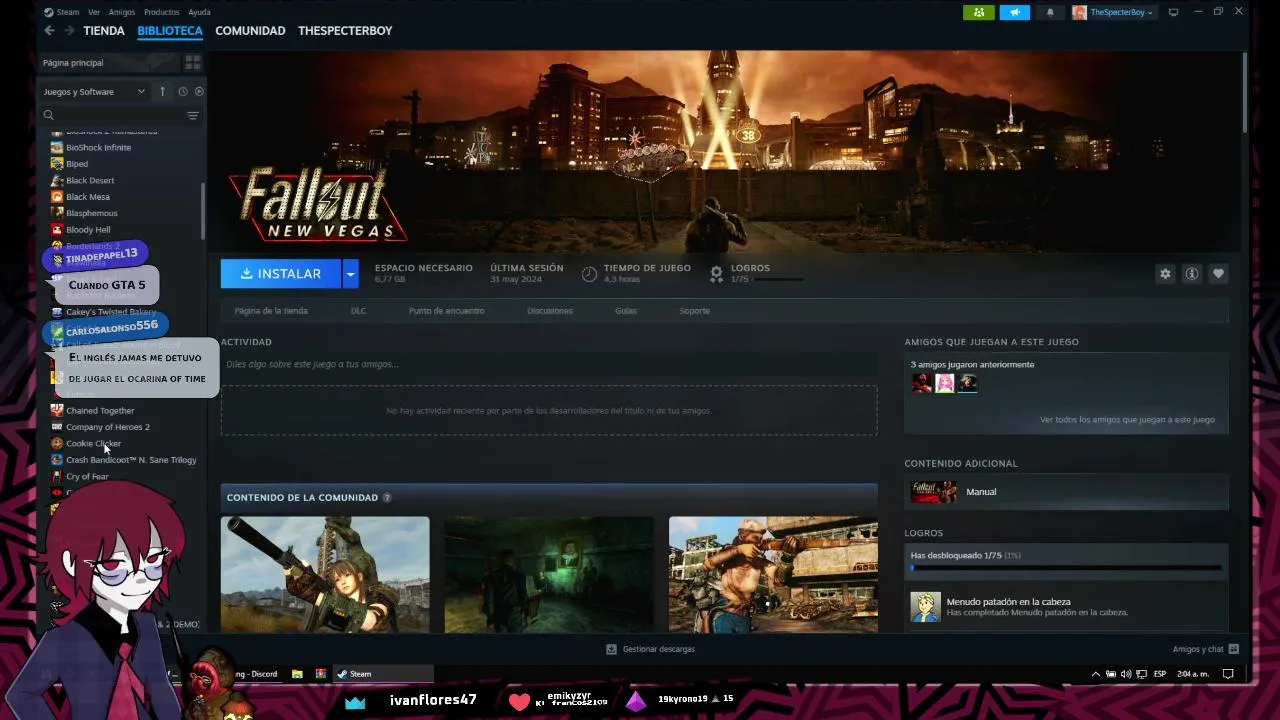Click the playtime clock icon

pyautogui.click(x=589, y=273)
